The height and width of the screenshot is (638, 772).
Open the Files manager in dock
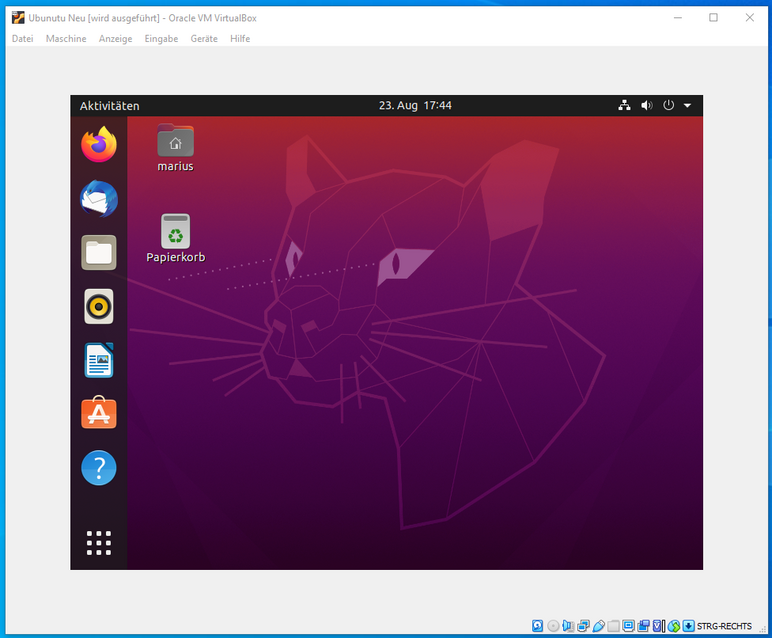click(99, 253)
